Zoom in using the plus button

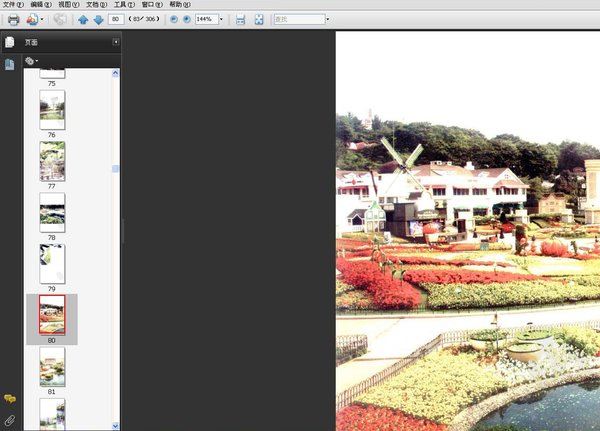click(187, 19)
